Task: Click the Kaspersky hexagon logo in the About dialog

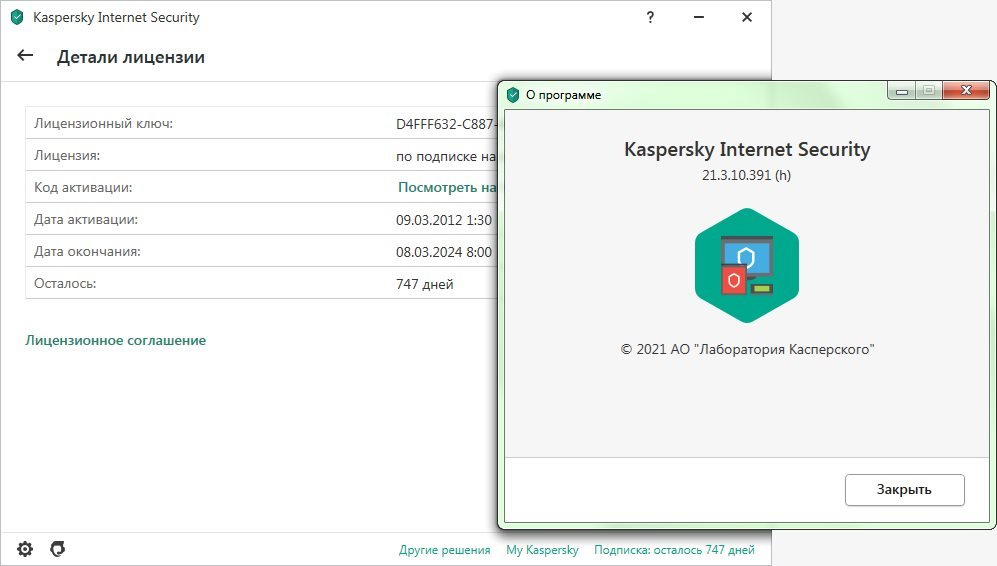Action: pyautogui.click(x=746, y=265)
